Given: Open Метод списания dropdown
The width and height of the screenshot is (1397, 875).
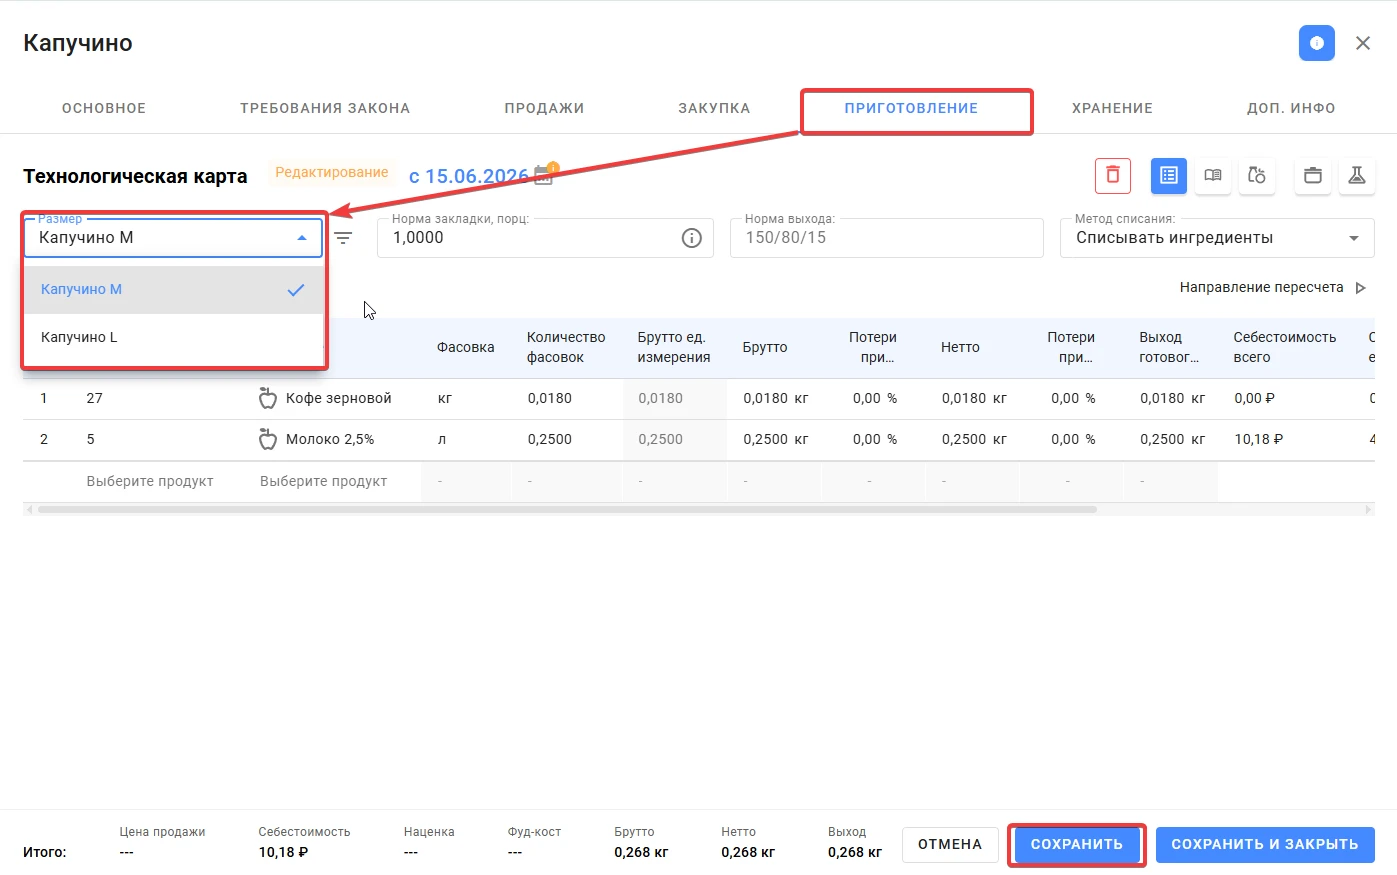Looking at the screenshot, I should (1217, 238).
